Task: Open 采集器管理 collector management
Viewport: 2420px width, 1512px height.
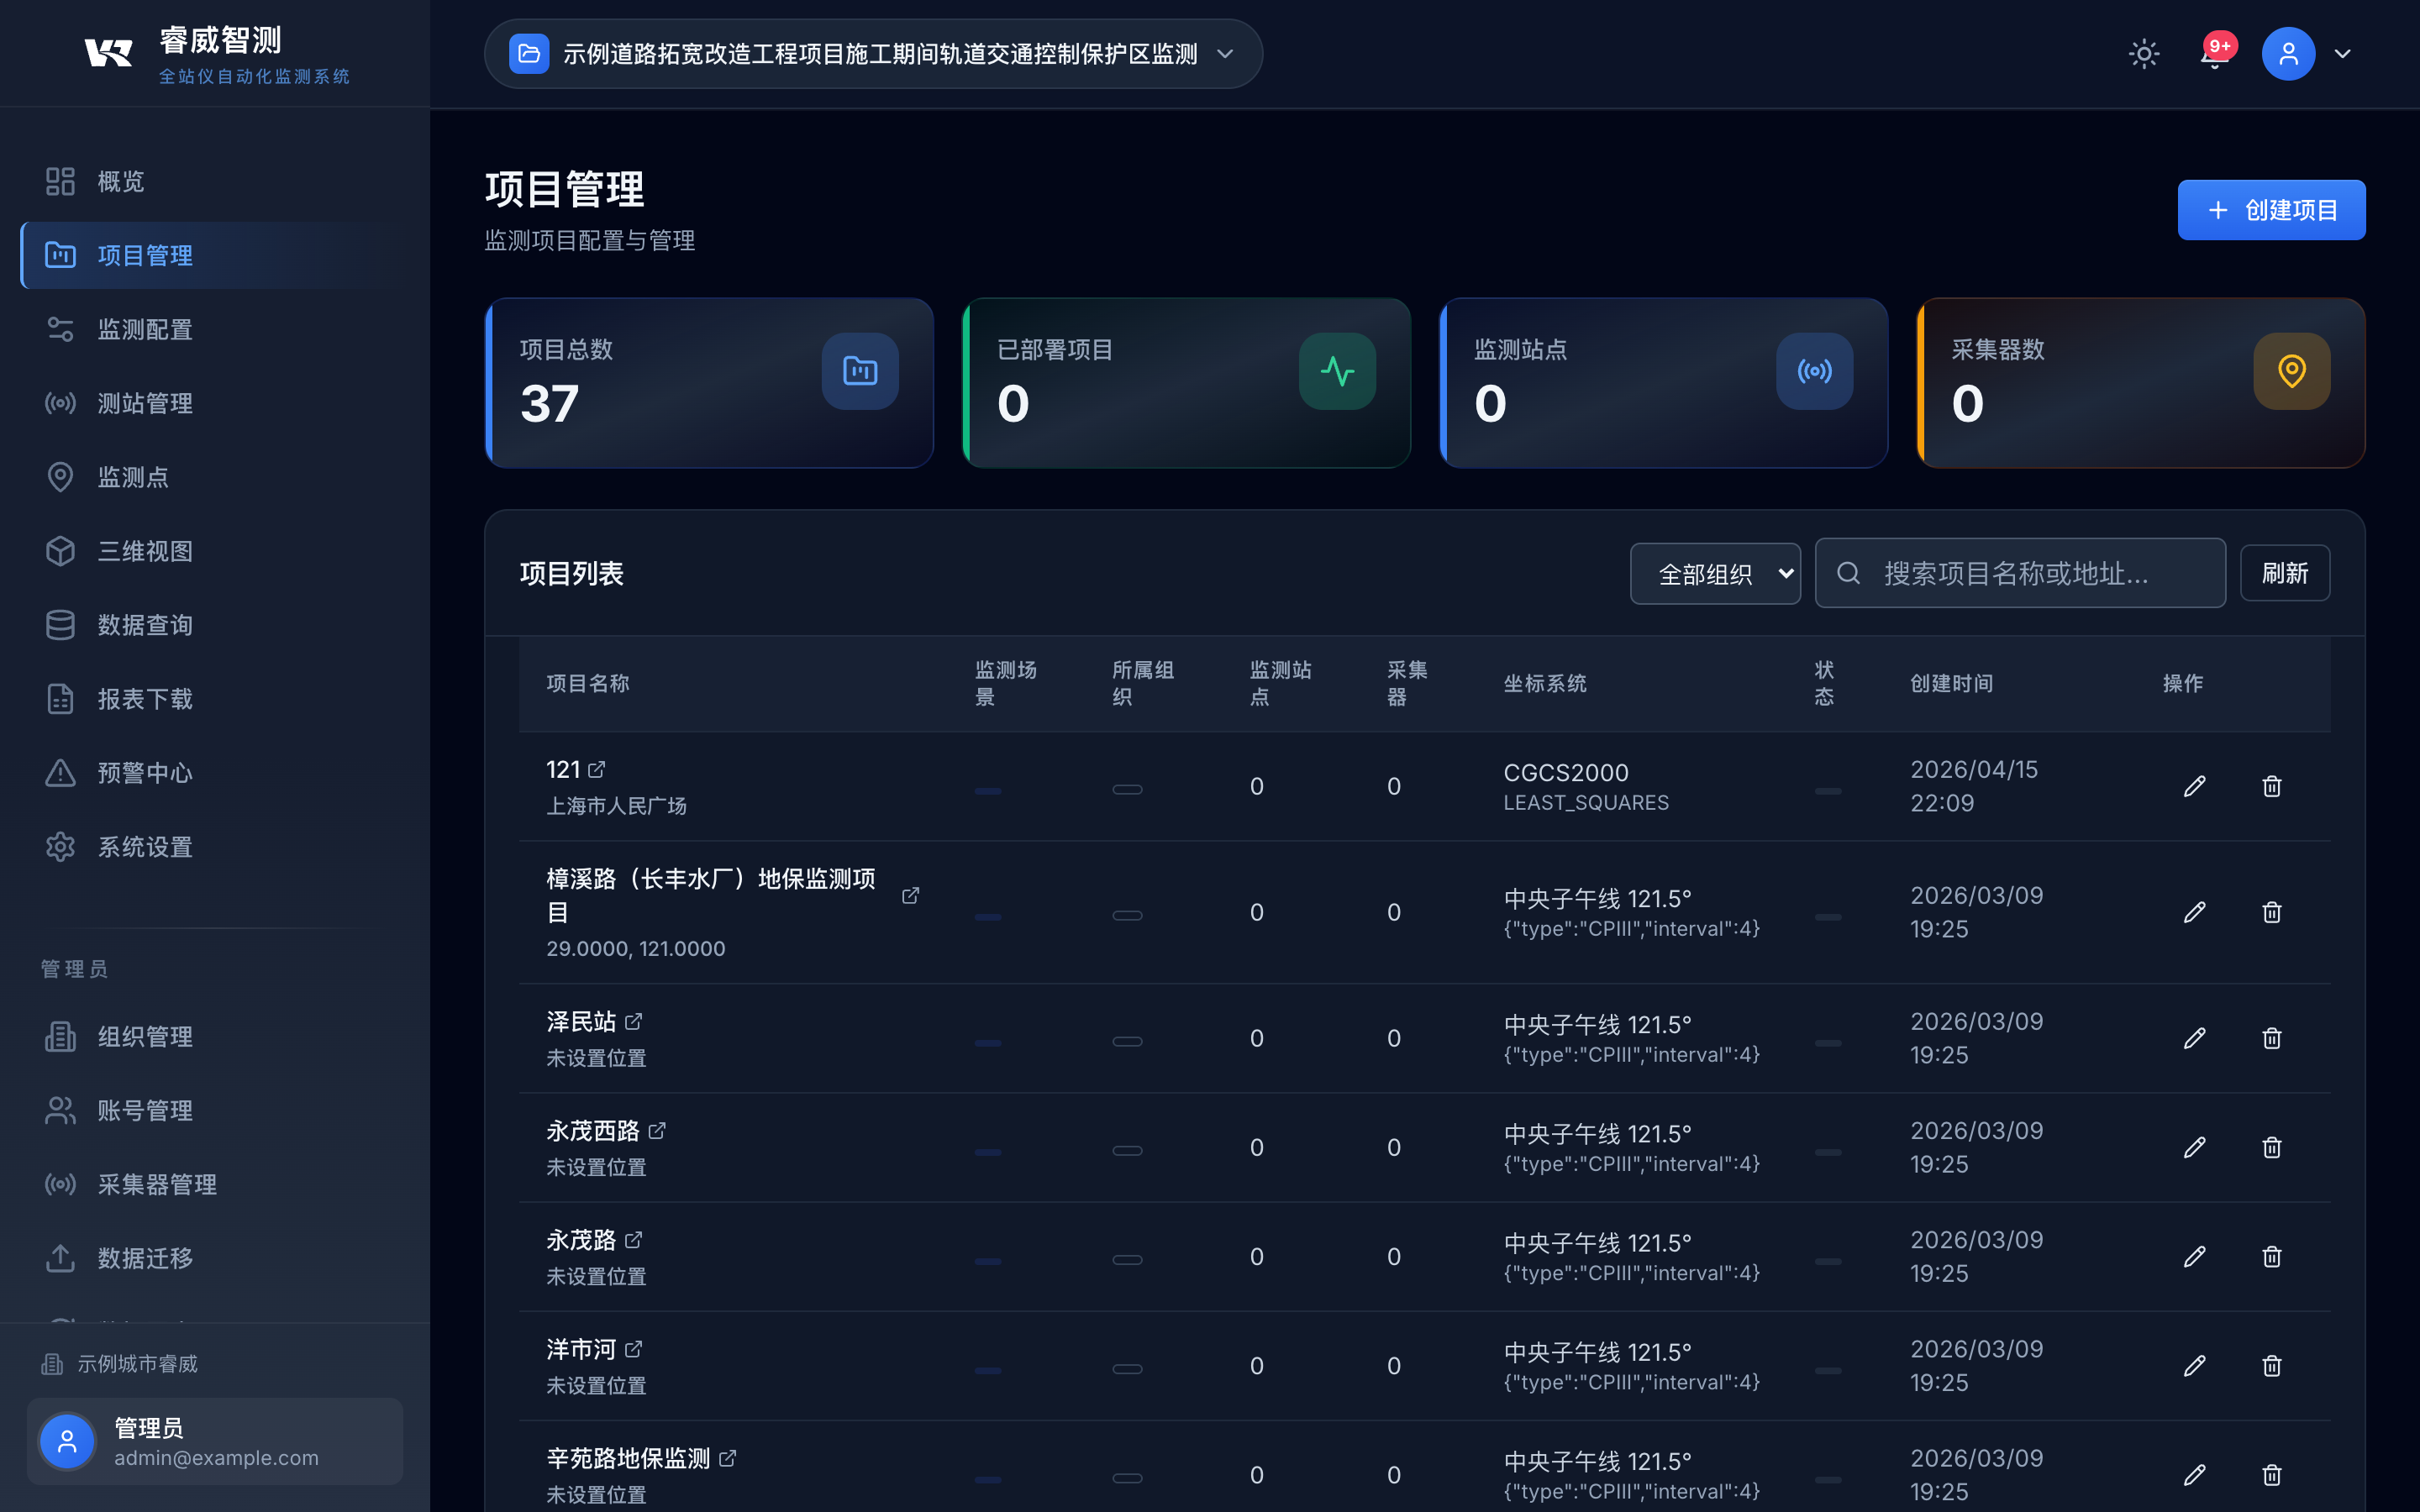Action: coord(156,1184)
